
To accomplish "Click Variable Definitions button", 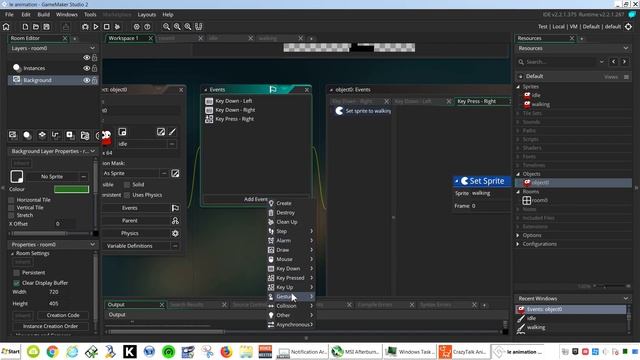I will point(130,246).
